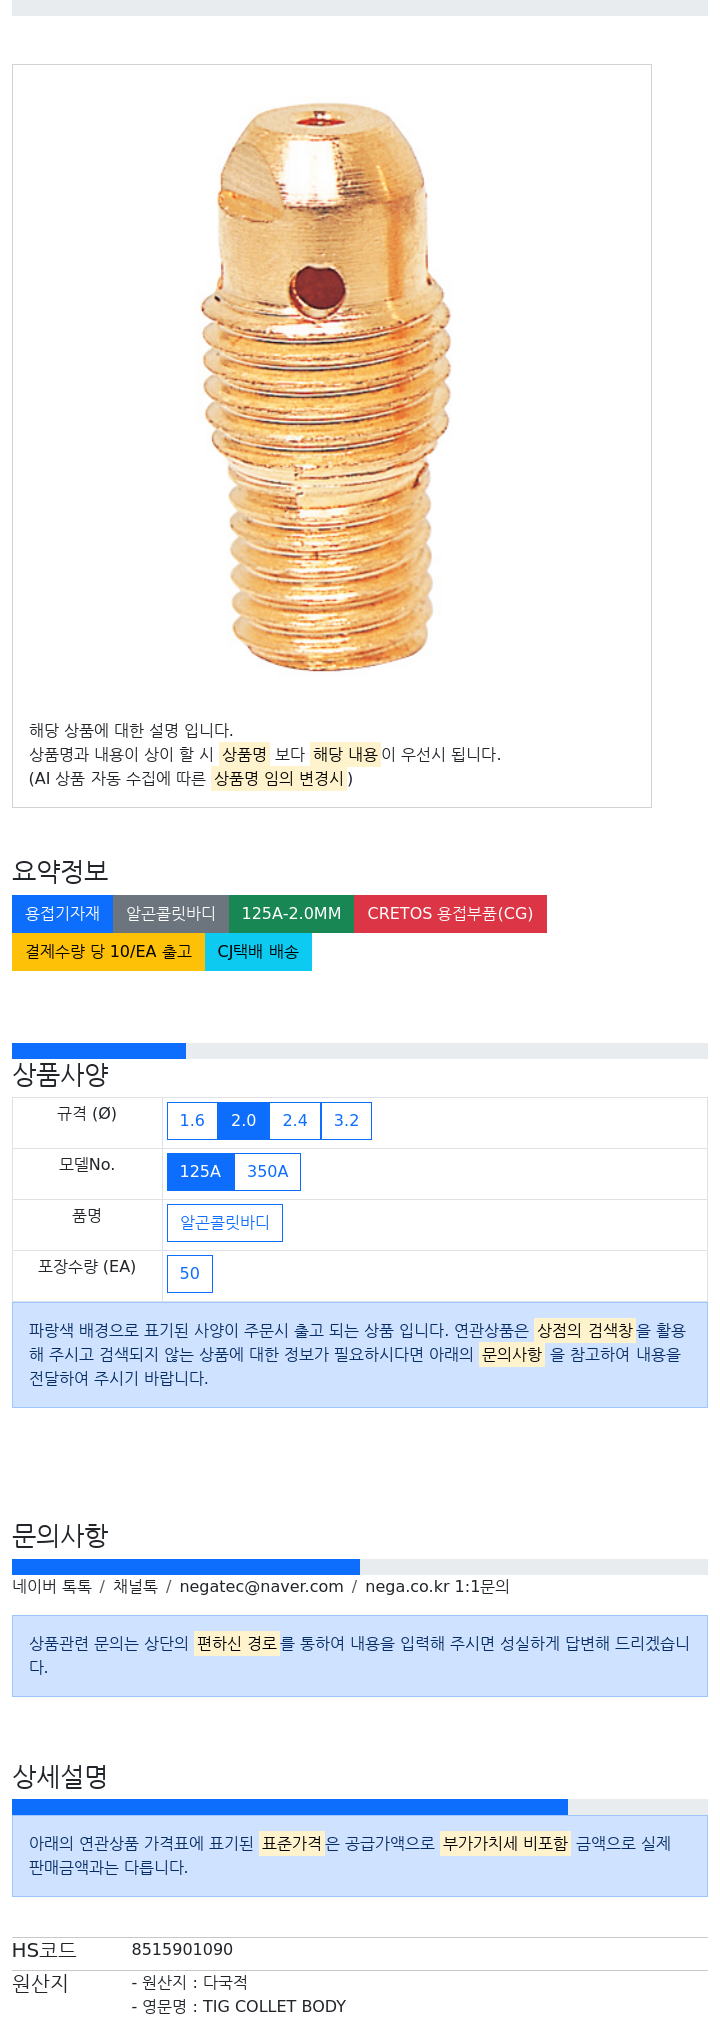Open the nega.co.kr 1:1문의 link
720x2019 pixels.
[x=437, y=1587]
